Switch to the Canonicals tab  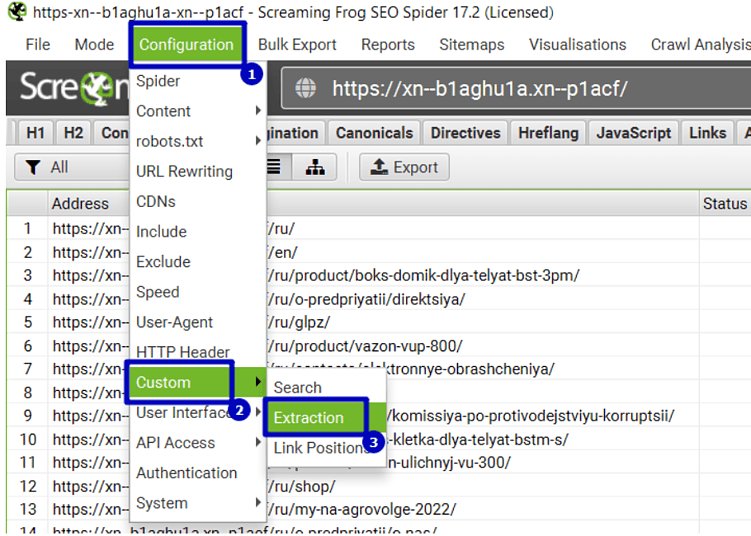pos(374,133)
